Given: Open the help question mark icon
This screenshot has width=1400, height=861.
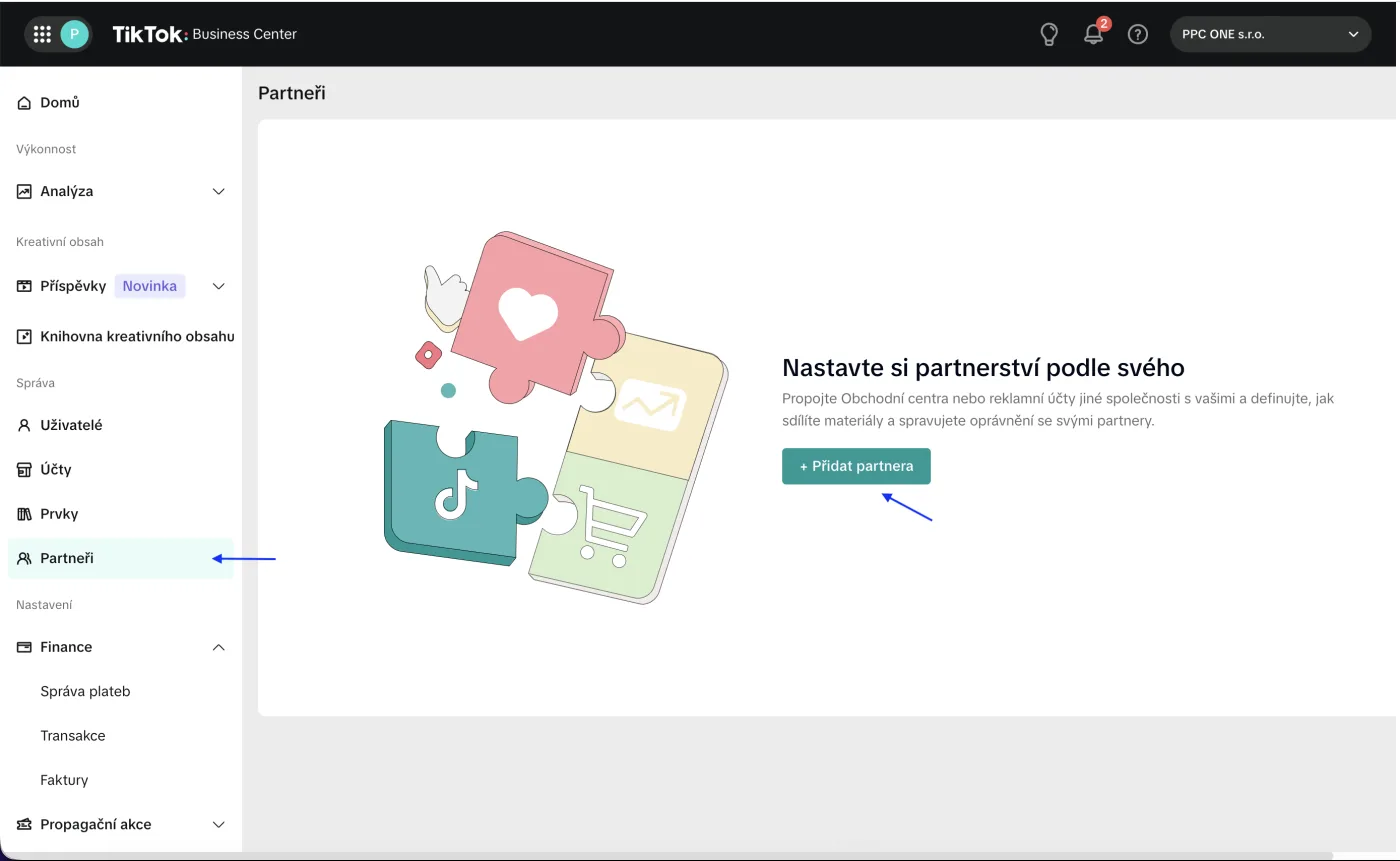Looking at the screenshot, I should [x=1138, y=34].
